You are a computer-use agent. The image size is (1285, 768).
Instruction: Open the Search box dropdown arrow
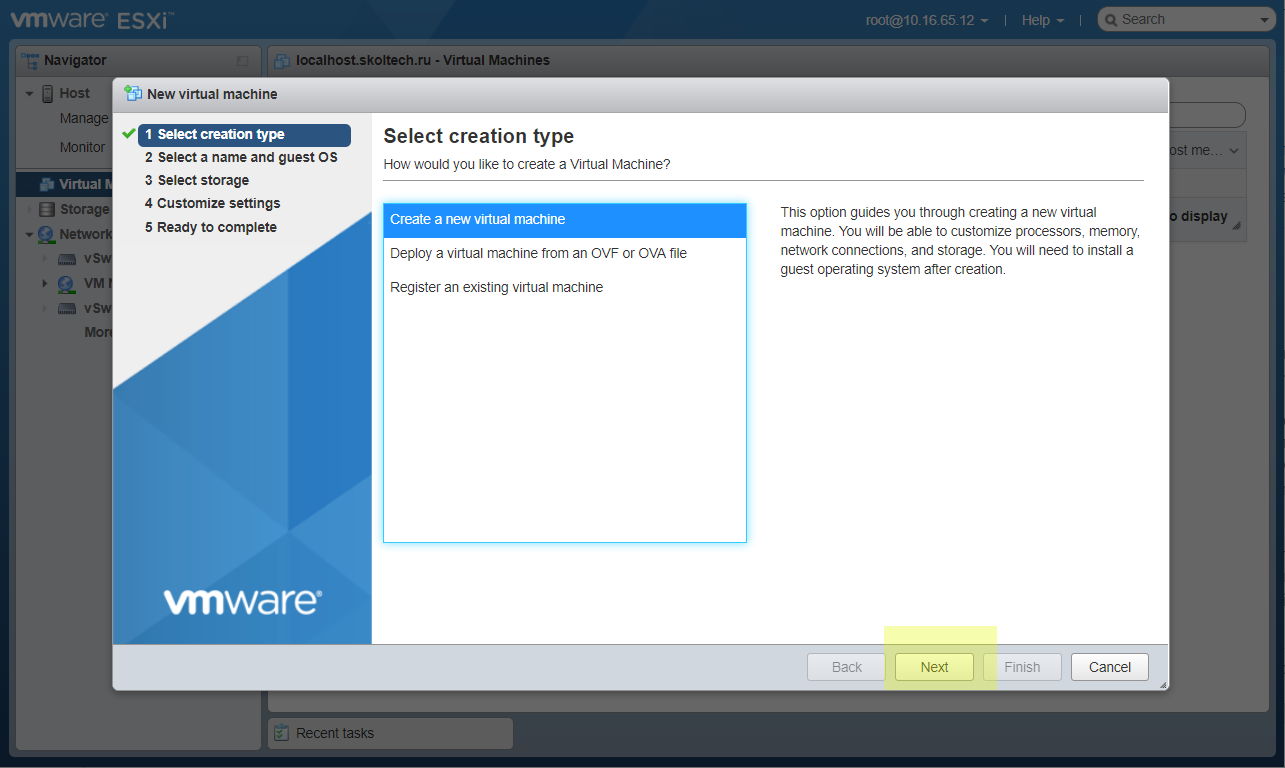click(x=1265, y=20)
